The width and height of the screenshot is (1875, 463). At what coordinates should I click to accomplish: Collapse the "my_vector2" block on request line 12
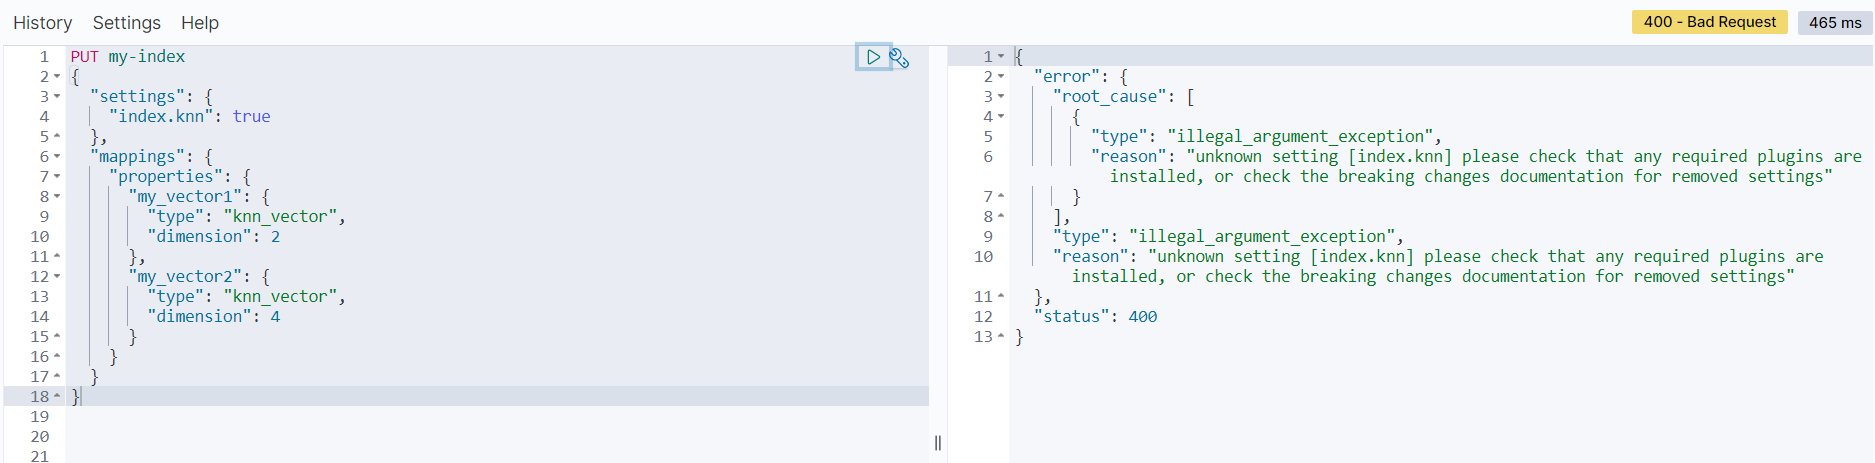coord(57,277)
